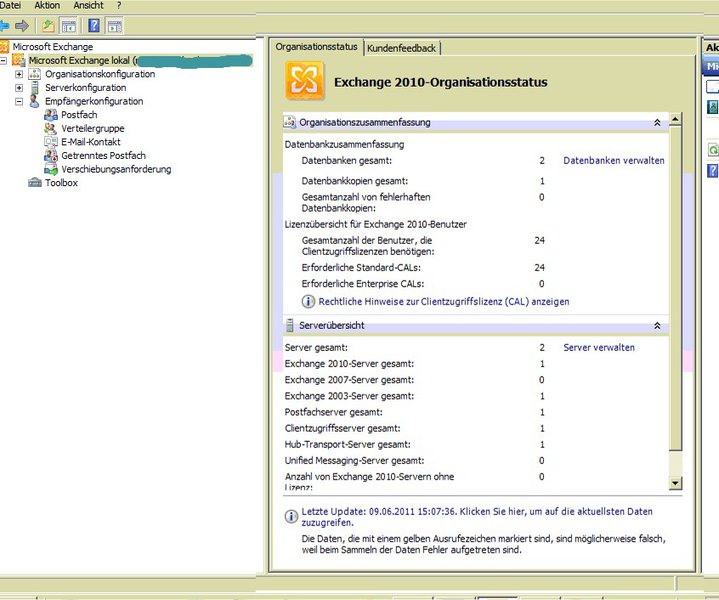Image resolution: width=719 pixels, height=600 pixels.
Task: Click the Serverkonfiguration server icon
Action: (x=35, y=88)
